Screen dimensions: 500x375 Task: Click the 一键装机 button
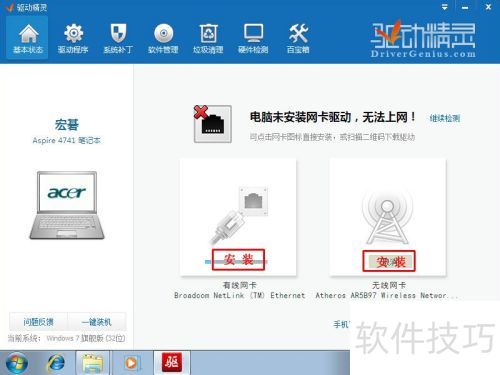coord(97,322)
